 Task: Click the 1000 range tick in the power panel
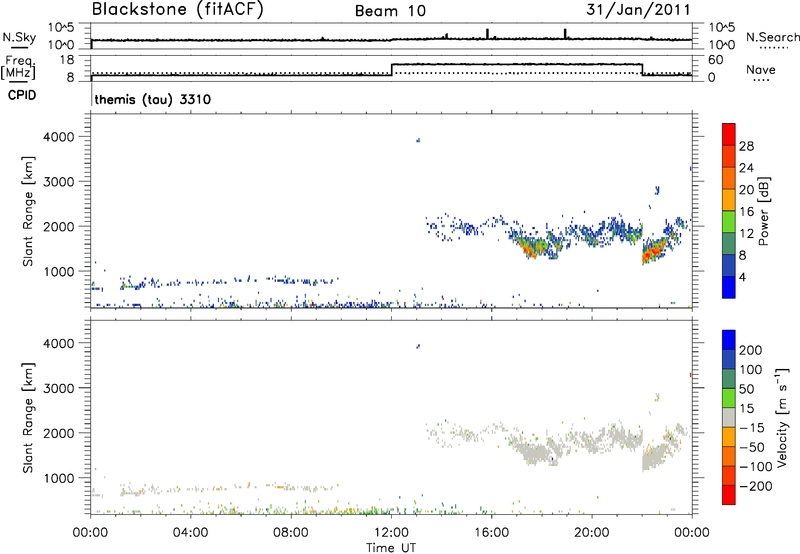coord(58,271)
